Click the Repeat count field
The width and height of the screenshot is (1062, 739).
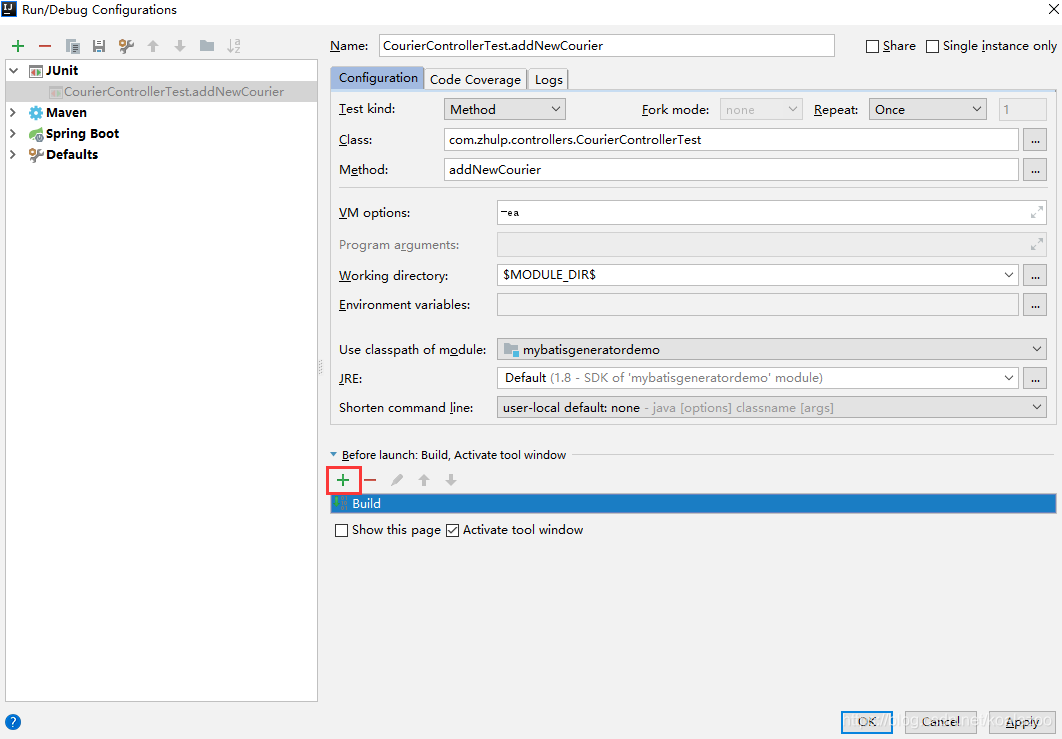pyautogui.click(x=1023, y=109)
